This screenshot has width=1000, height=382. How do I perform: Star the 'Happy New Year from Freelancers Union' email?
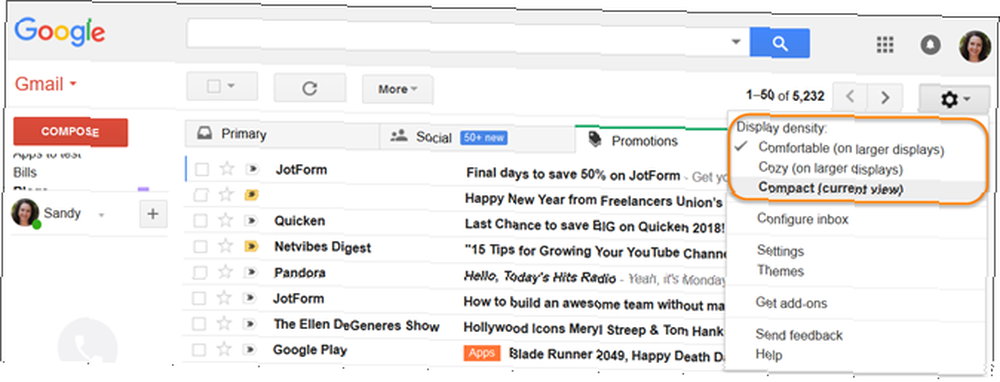point(225,195)
